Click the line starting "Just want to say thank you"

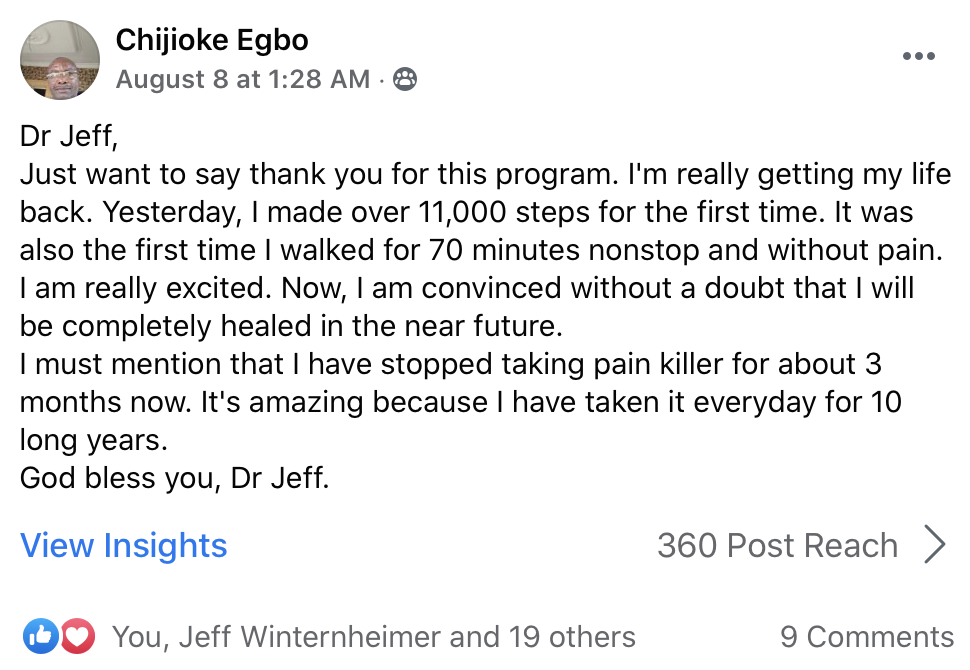pos(485,175)
